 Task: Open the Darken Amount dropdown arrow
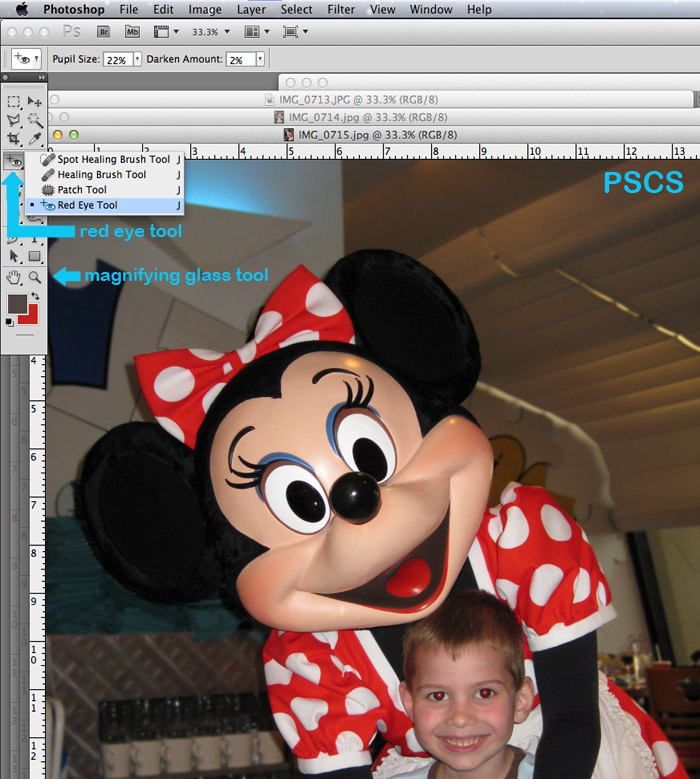point(260,59)
